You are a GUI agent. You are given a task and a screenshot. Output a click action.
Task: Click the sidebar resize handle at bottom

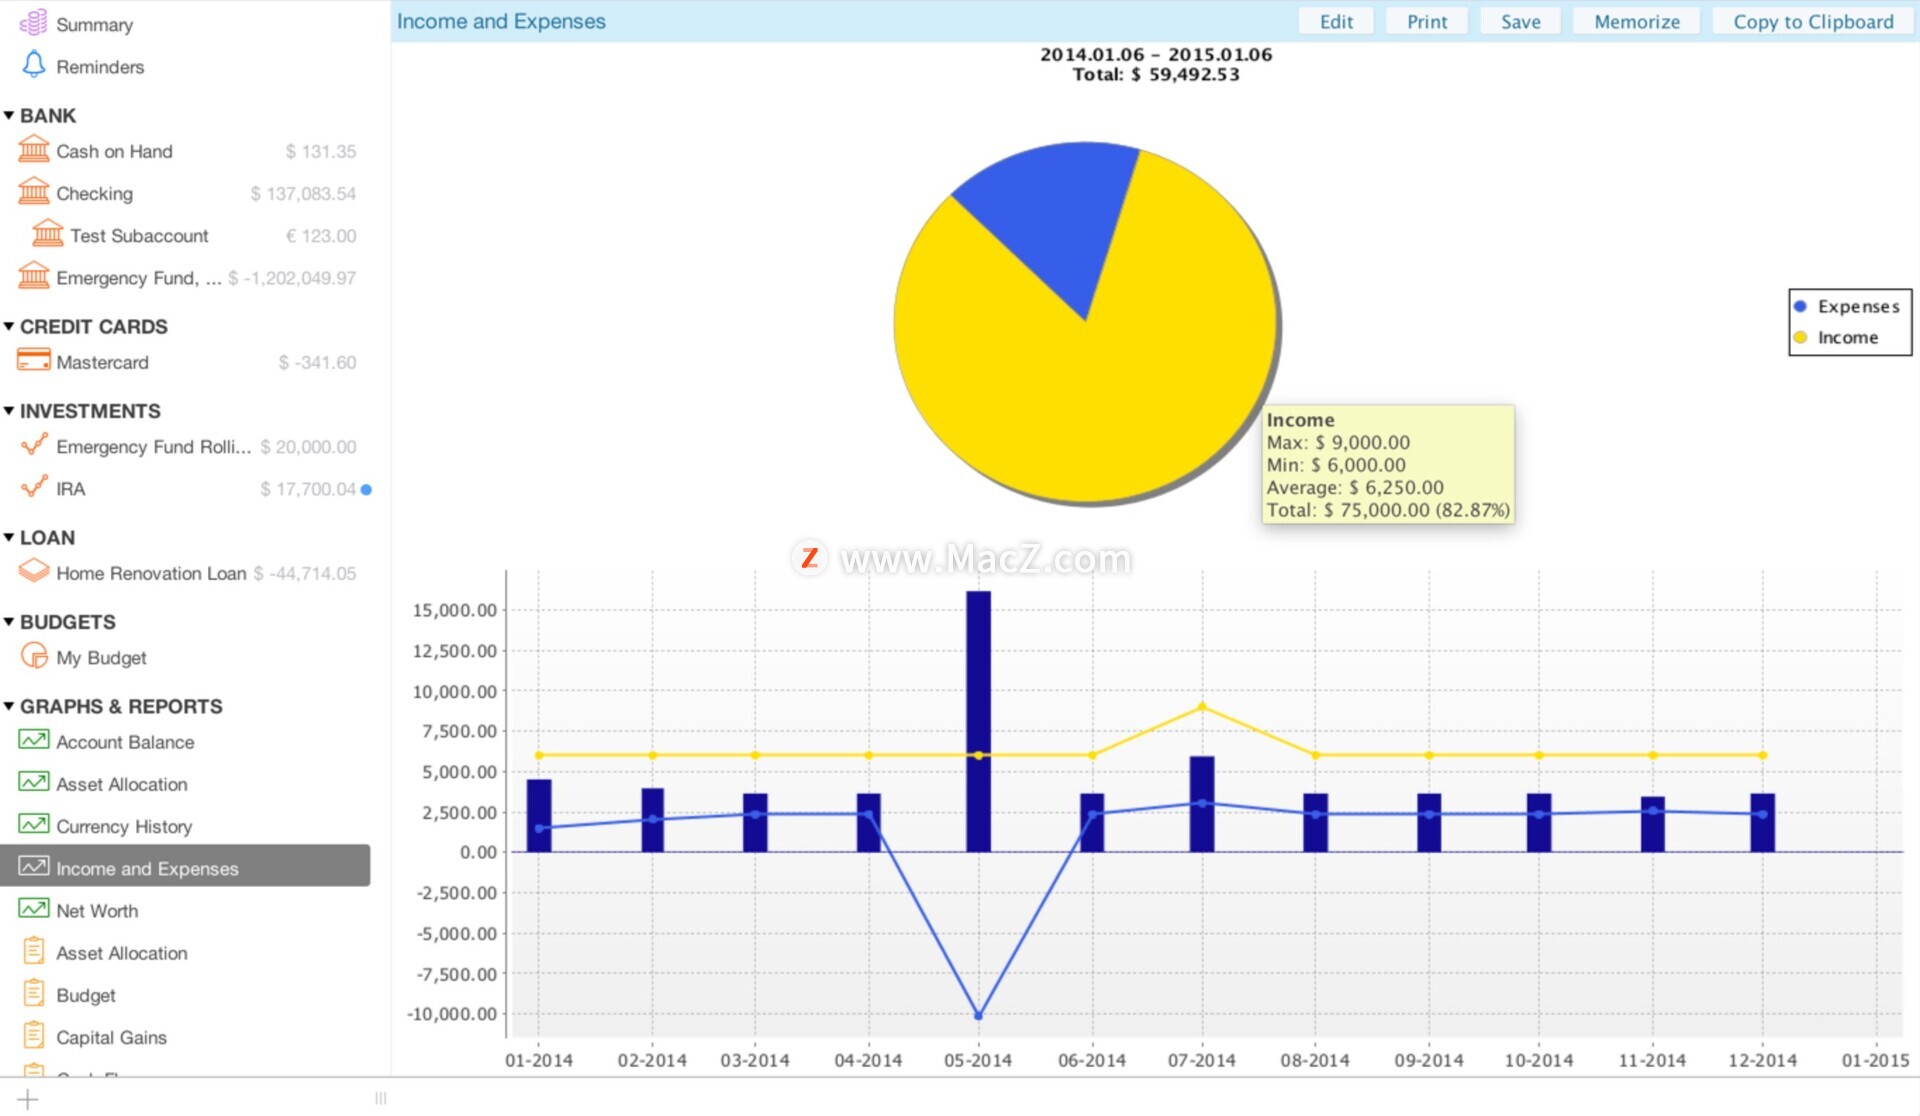click(380, 1098)
